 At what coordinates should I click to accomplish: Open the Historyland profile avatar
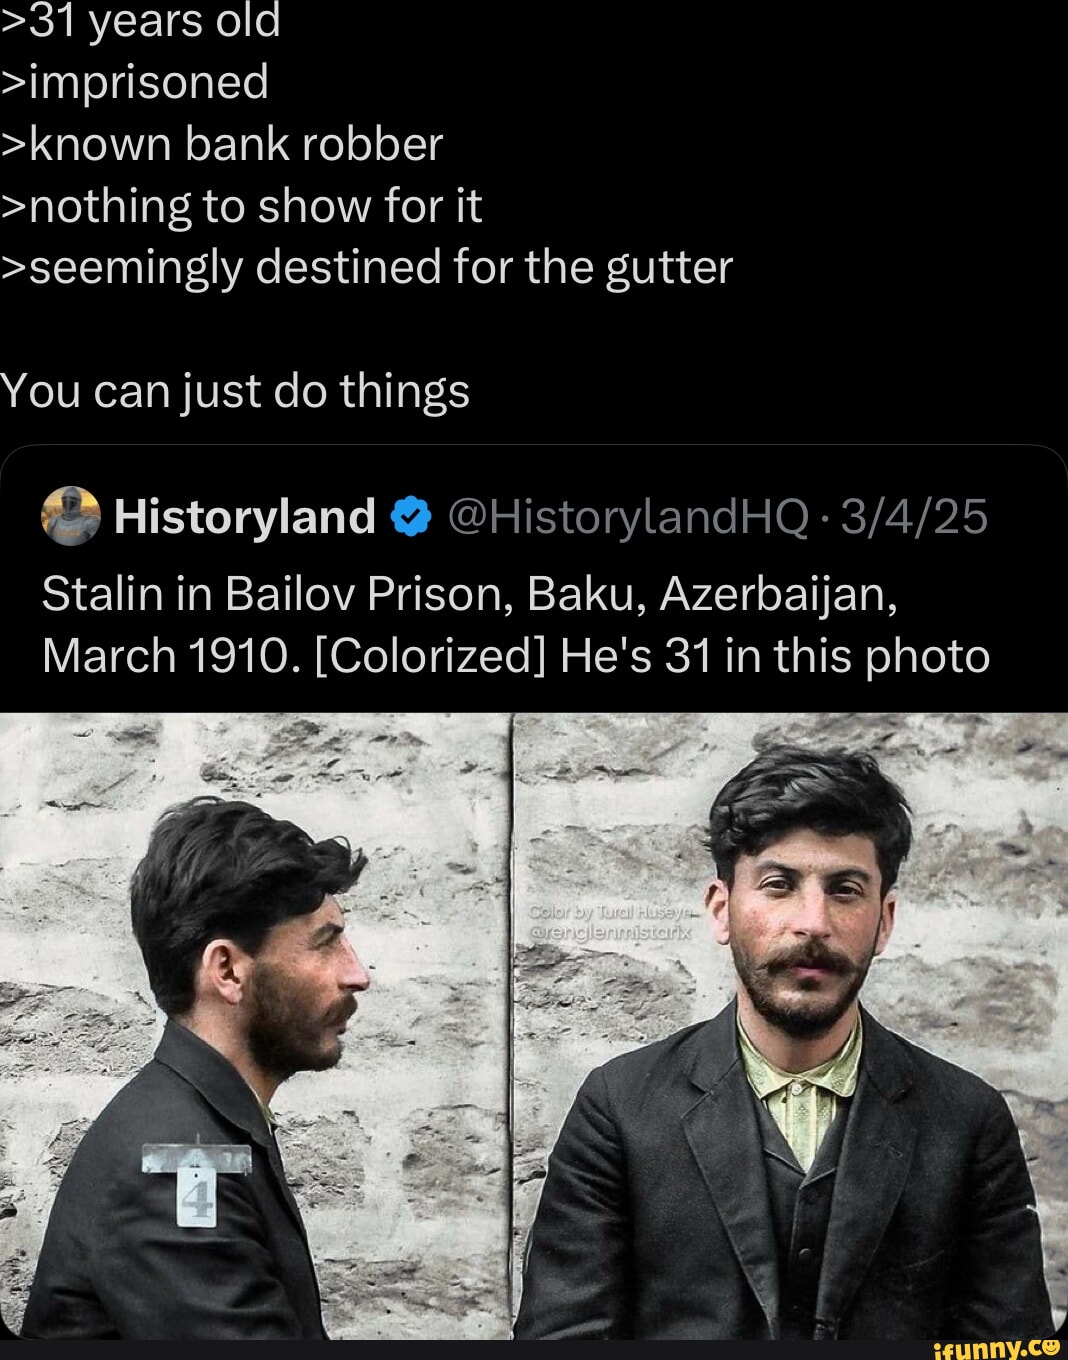pos(70,516)
